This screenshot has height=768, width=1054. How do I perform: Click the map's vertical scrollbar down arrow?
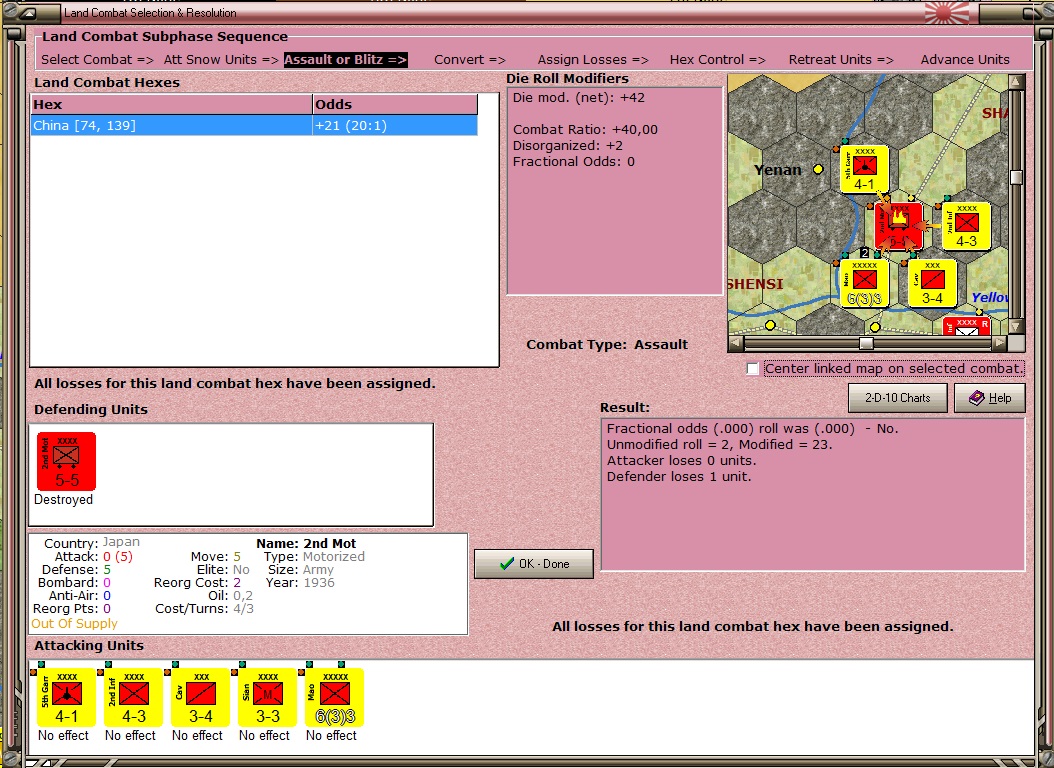click(x=1016, y=327)
